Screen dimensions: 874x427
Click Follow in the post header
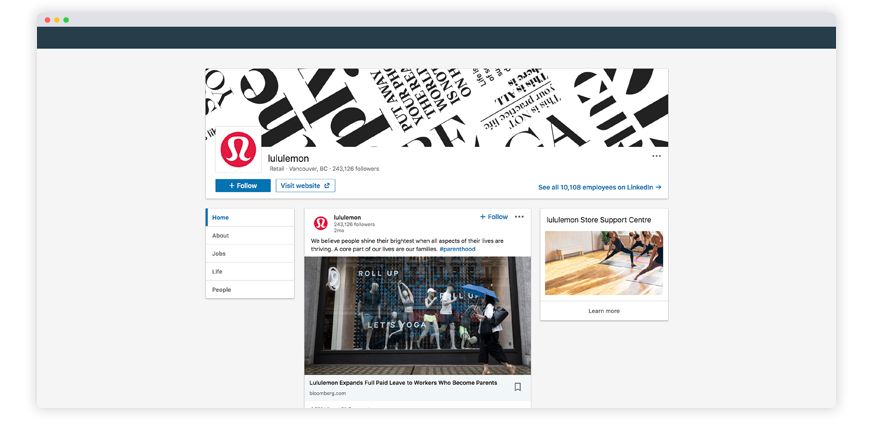(494, 217)
